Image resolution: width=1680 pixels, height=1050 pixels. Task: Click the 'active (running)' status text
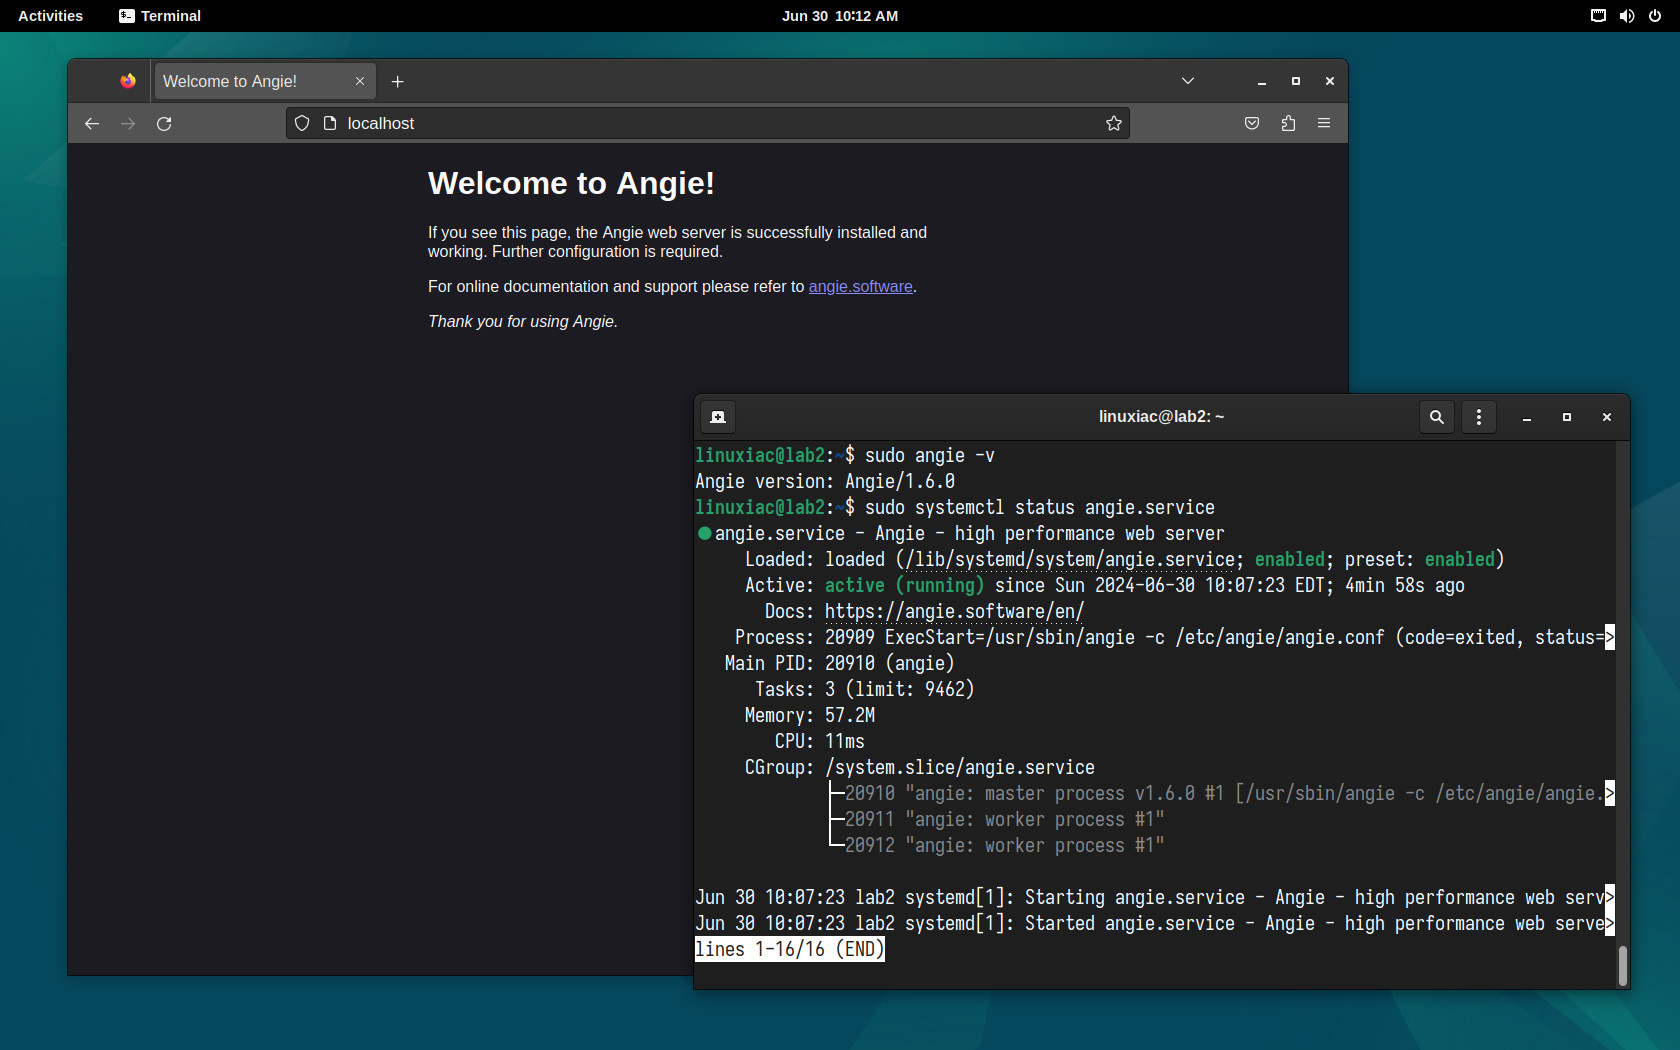904,585
